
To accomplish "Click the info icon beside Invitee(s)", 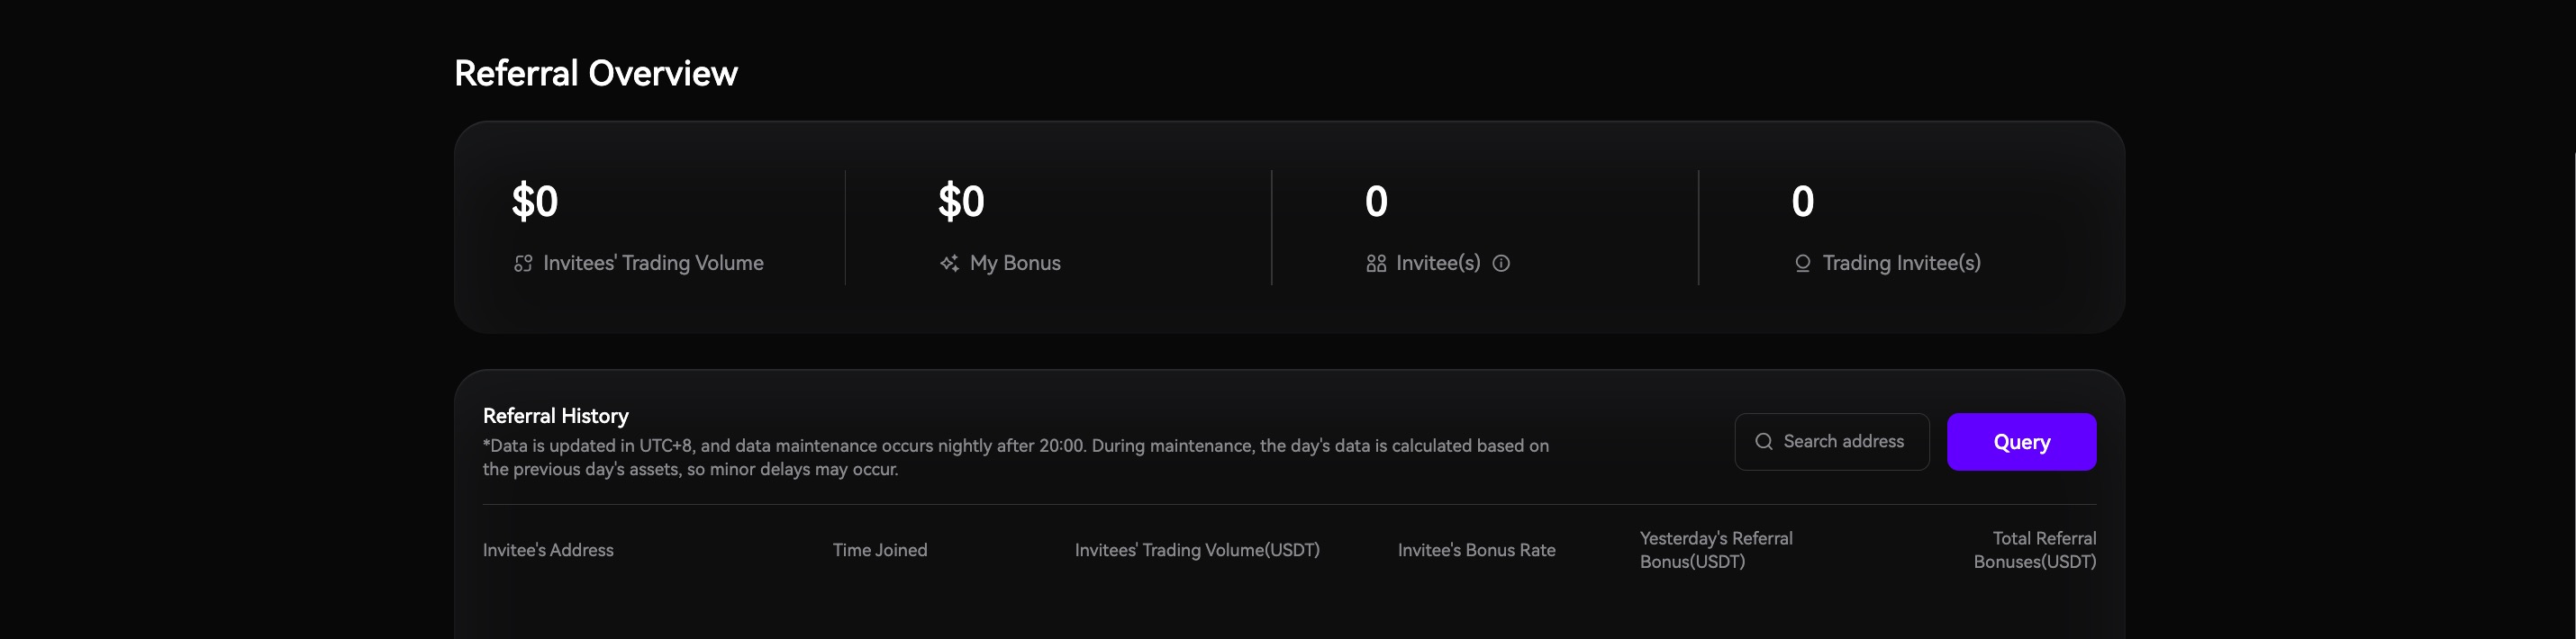I will 1501,264.
